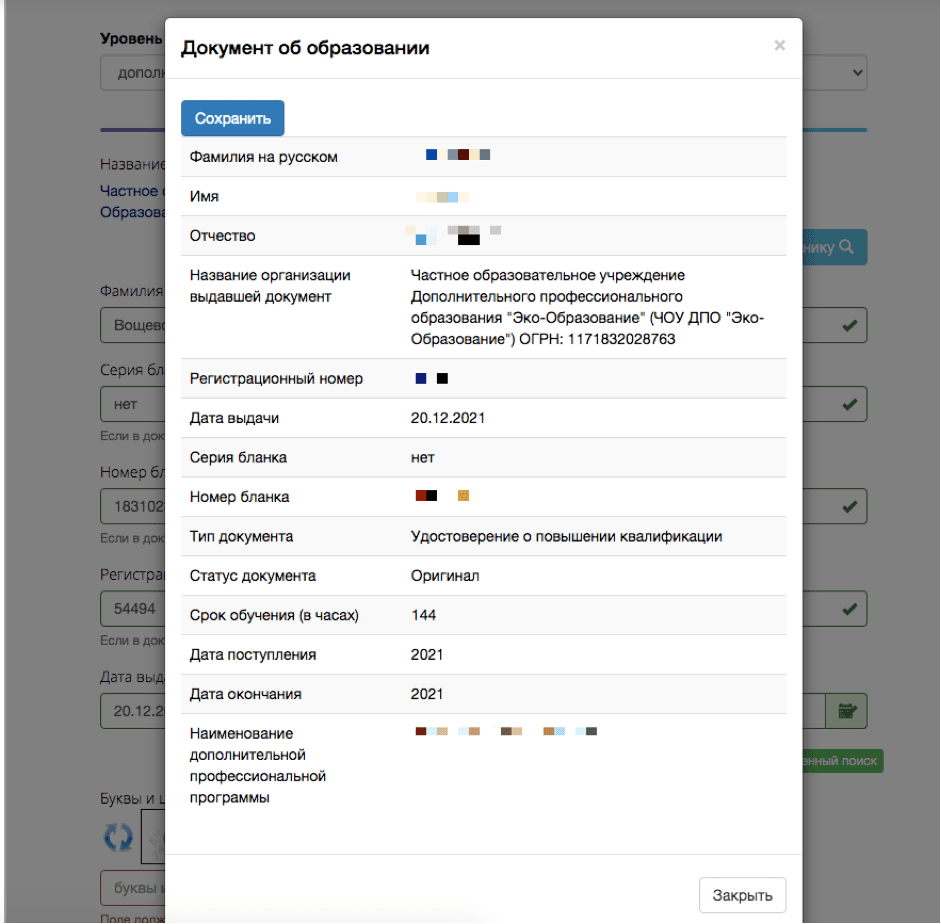
Task: Click the magnifier icon to search by student
Action: coord(845,246)
